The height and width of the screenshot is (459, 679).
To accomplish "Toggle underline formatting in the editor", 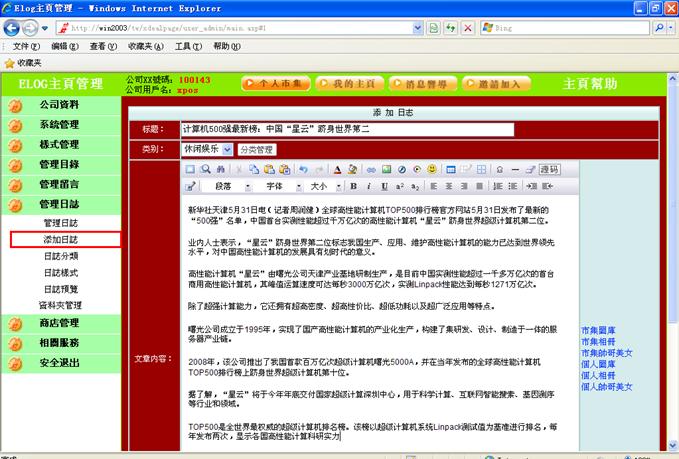I will point(384,186).
